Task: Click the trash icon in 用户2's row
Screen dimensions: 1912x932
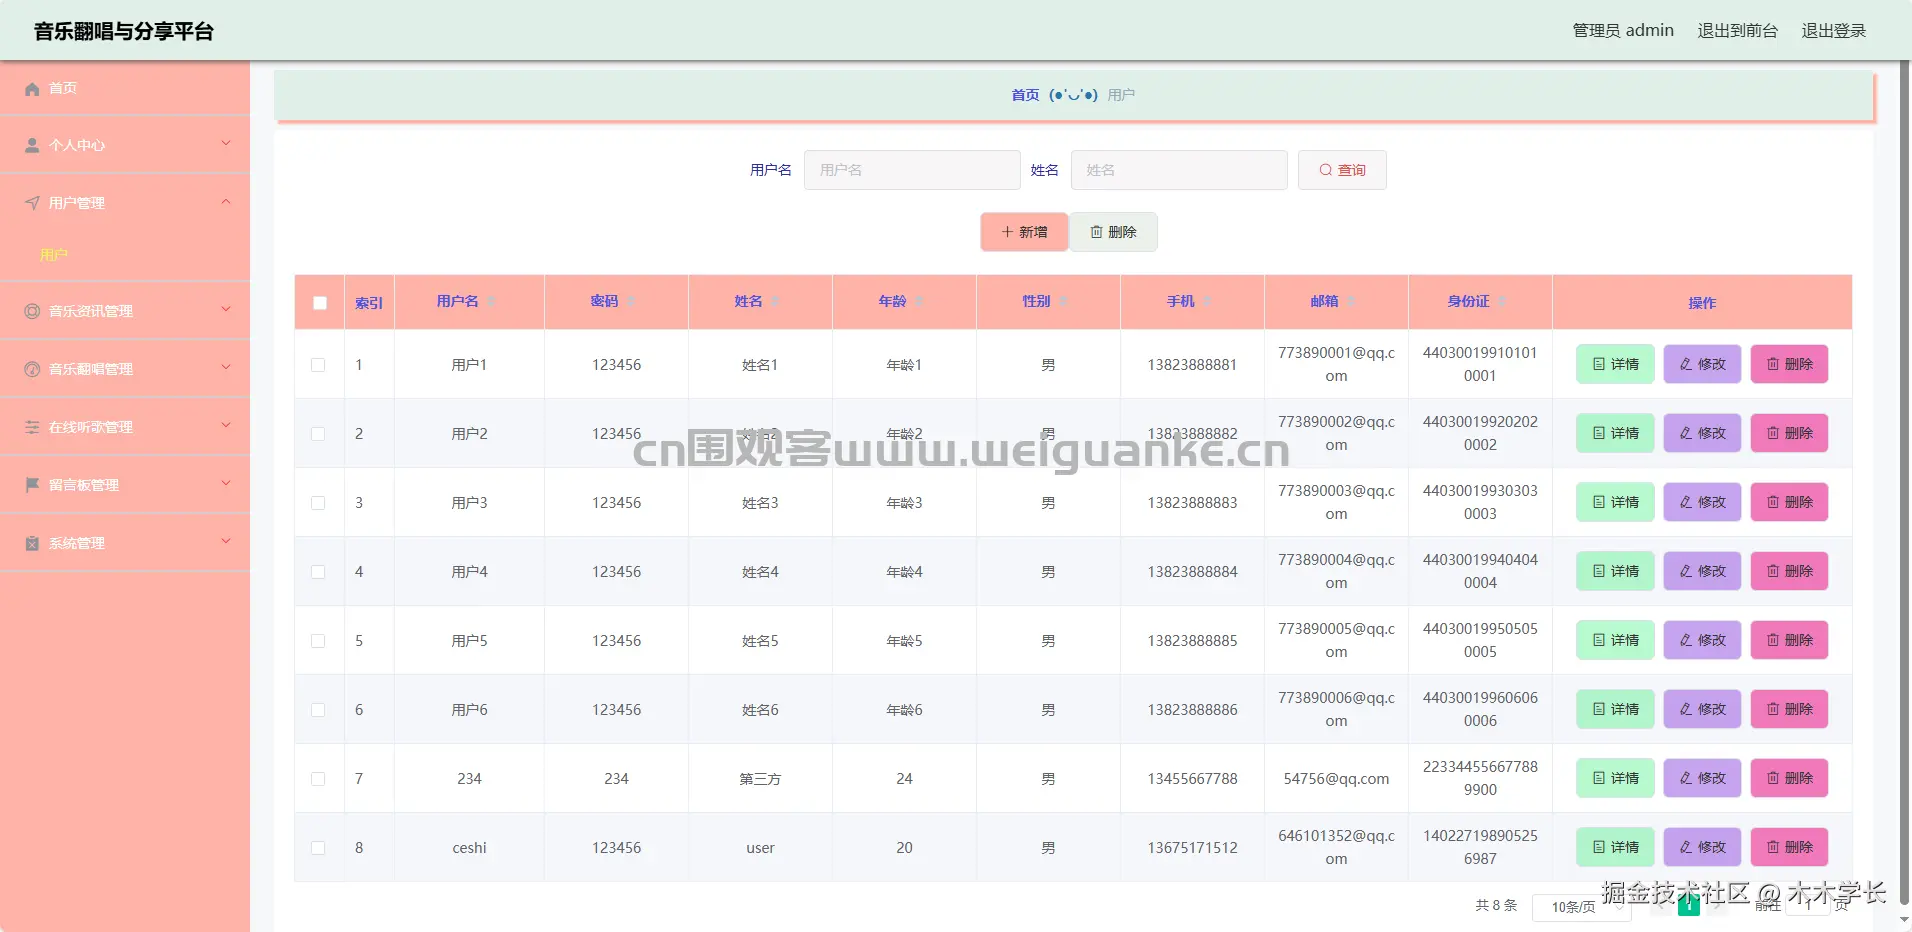Action: (x=1773, y=433)
